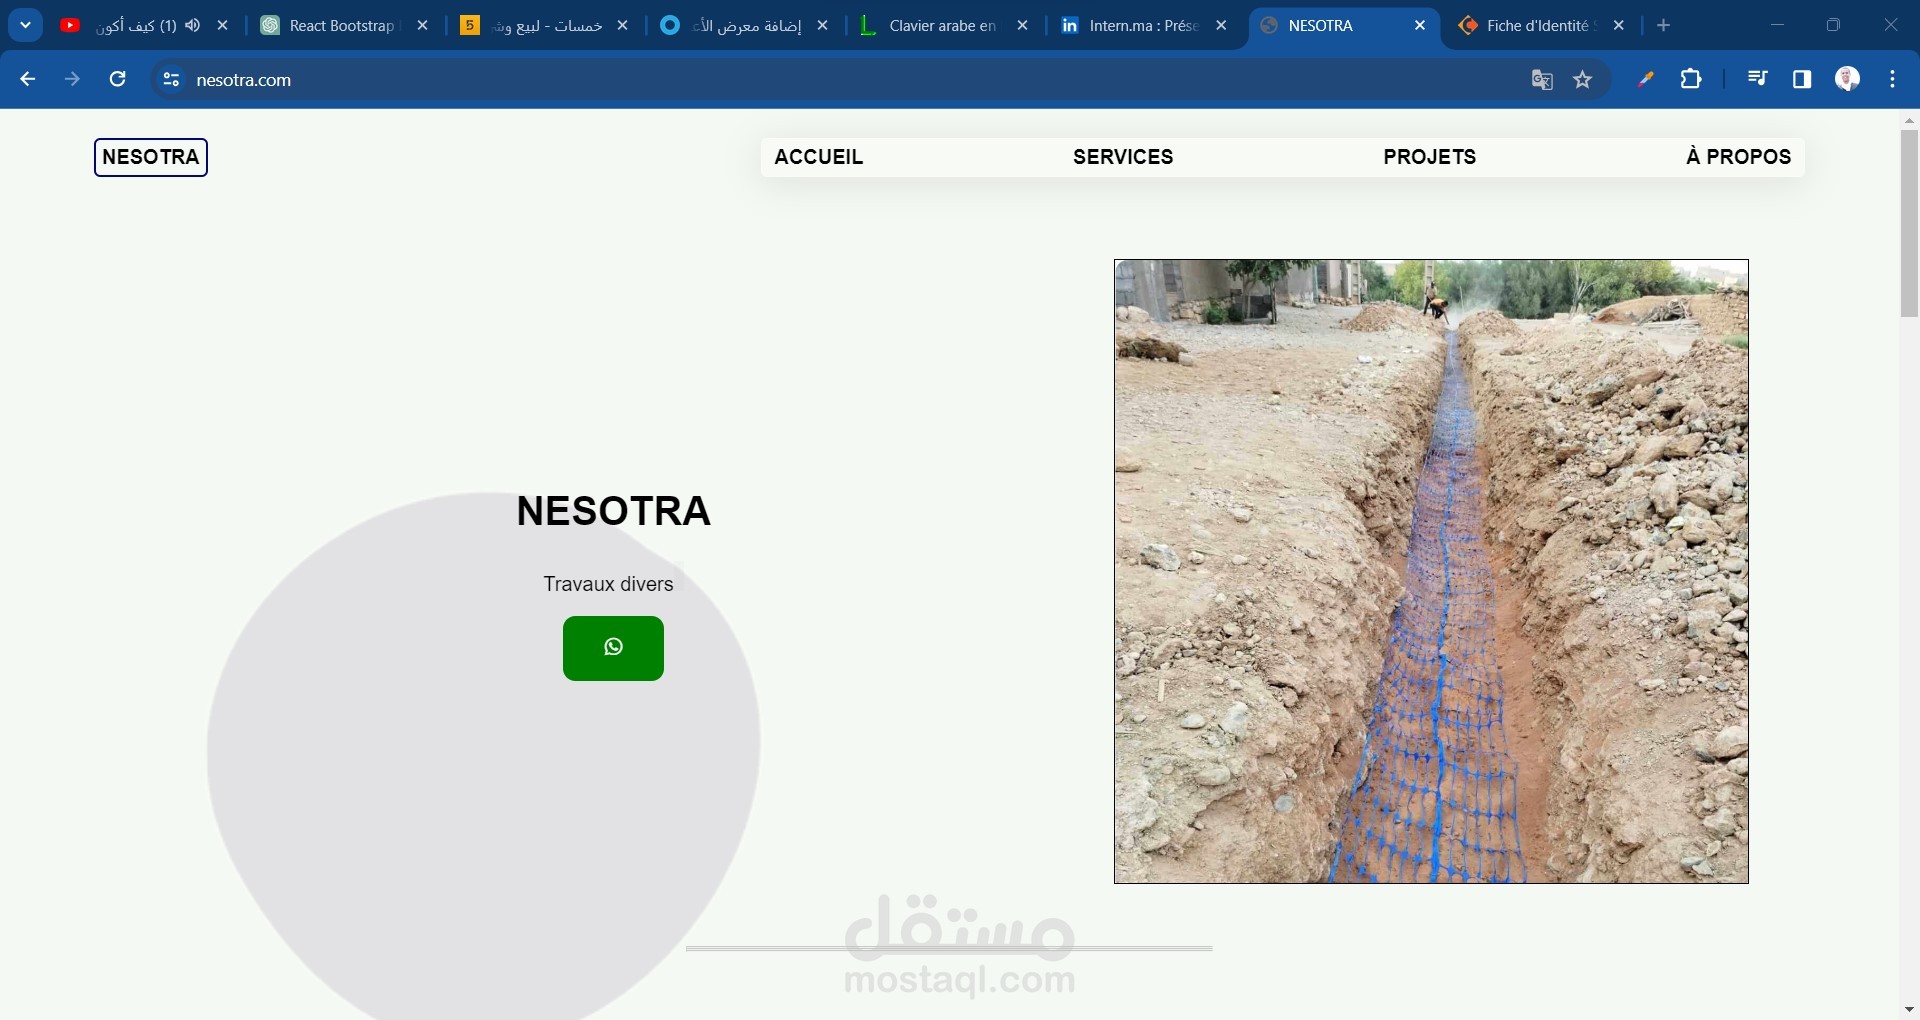The height and width of the screenshot is (1020, 1920).
Task: Open the trench construction photo
Action: (1431, 571)
